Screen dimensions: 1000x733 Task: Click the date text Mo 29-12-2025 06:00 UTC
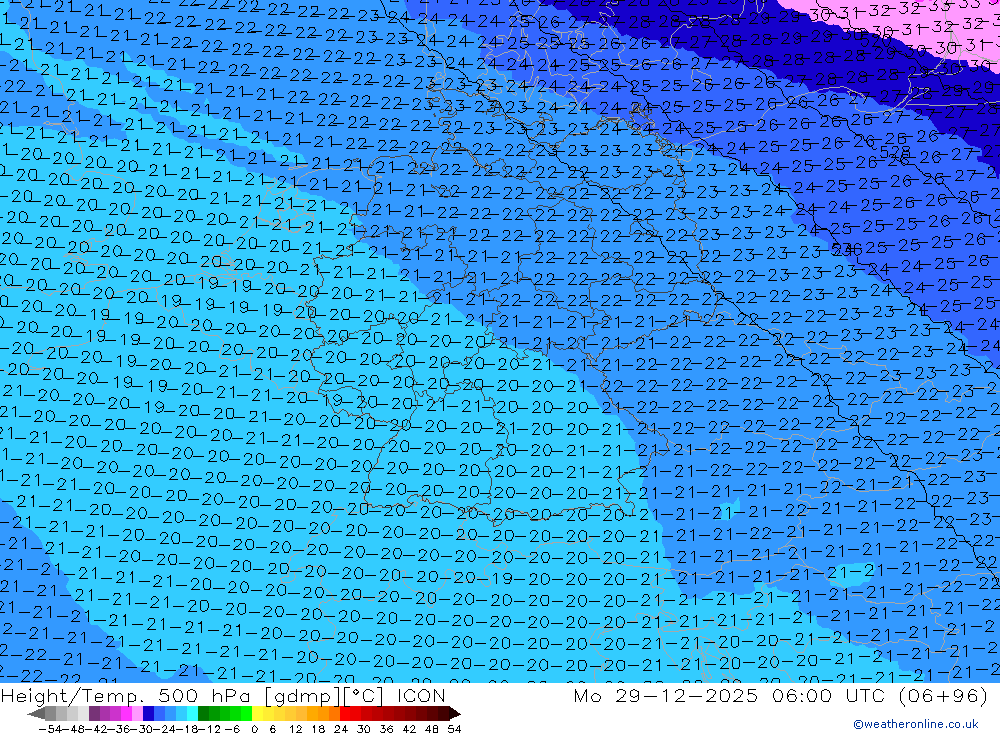tap(732, 695)
